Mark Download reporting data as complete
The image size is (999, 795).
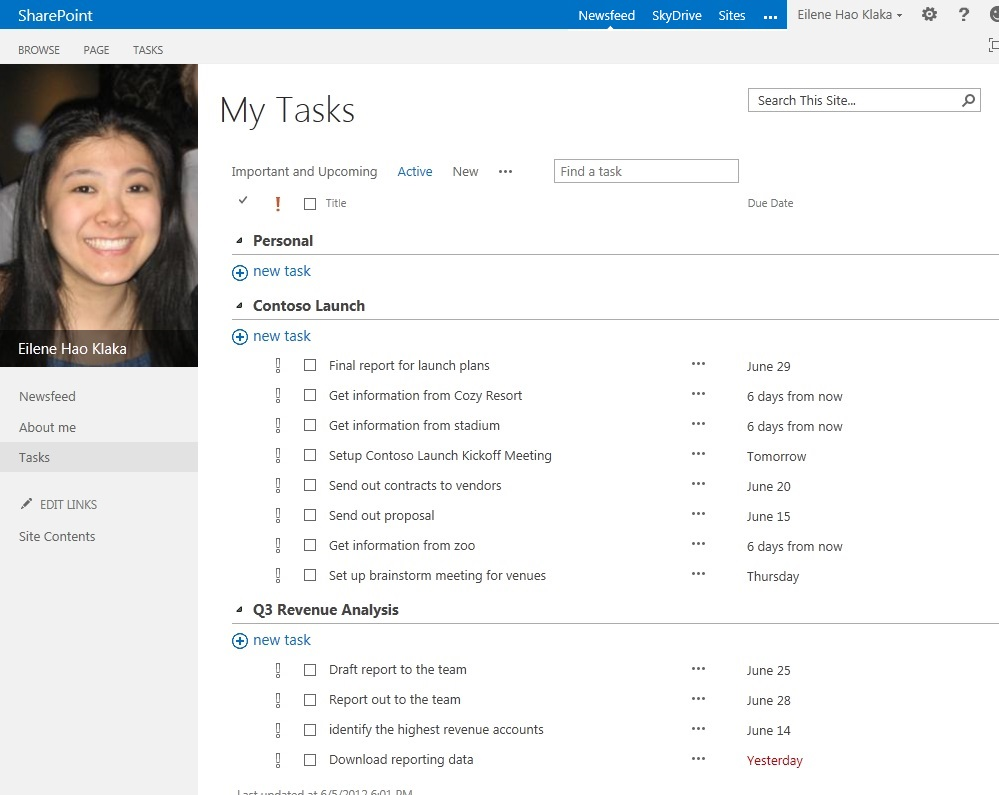(x=310, y=759)
